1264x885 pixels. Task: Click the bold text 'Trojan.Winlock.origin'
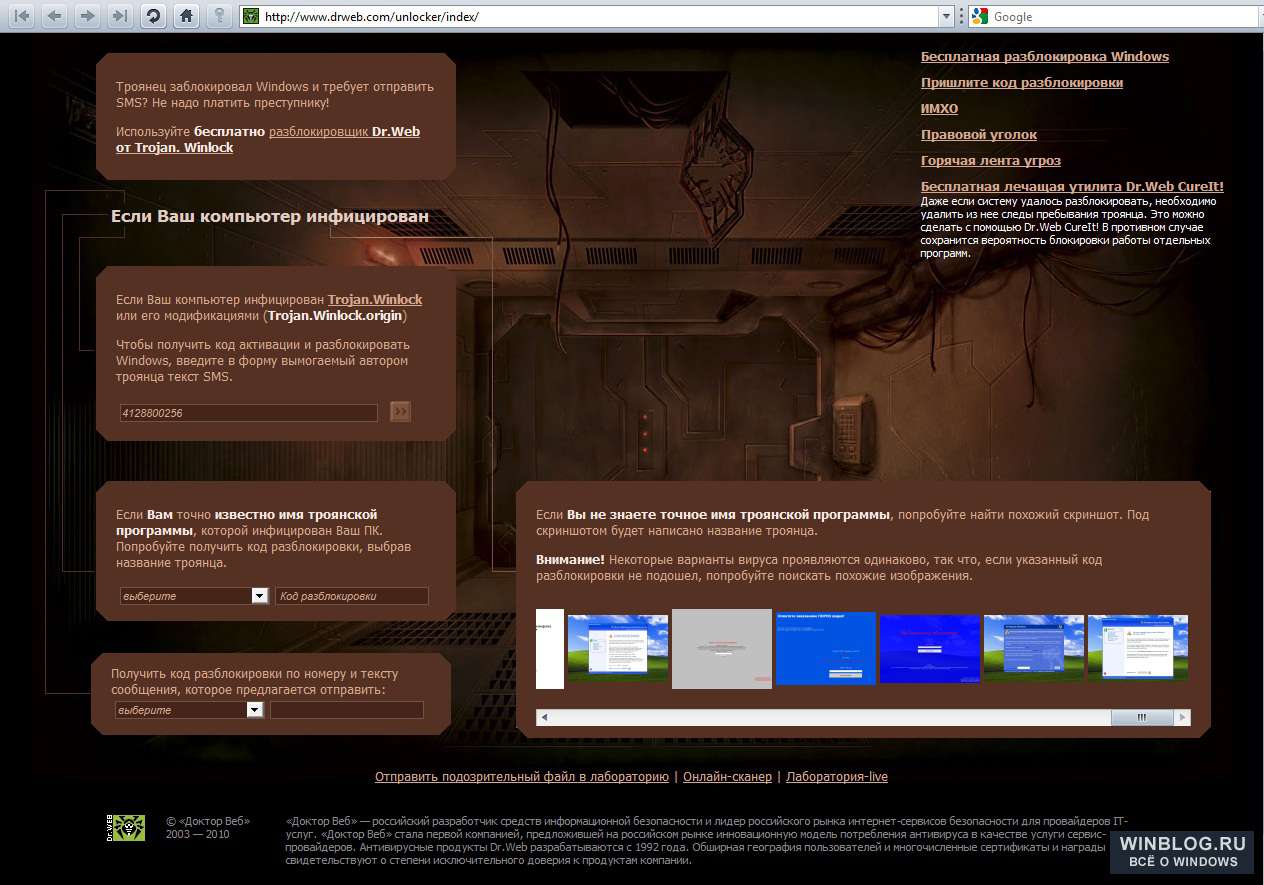click(x=335, y=315)
